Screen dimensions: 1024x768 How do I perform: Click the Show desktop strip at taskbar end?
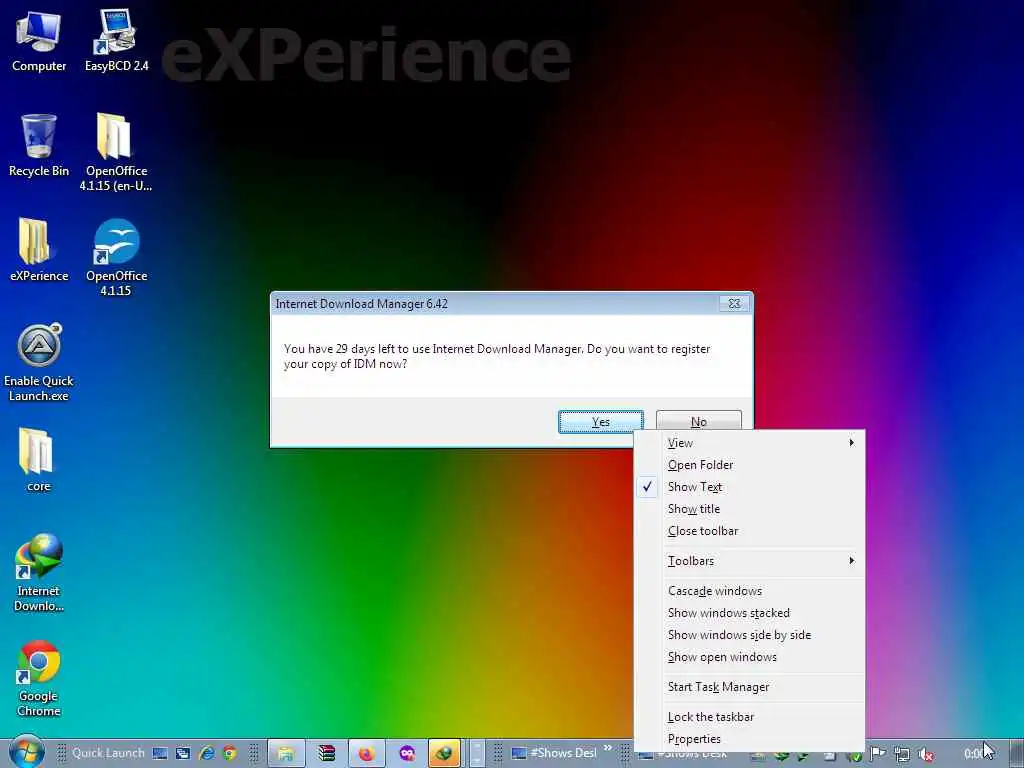click(1016, 753)
